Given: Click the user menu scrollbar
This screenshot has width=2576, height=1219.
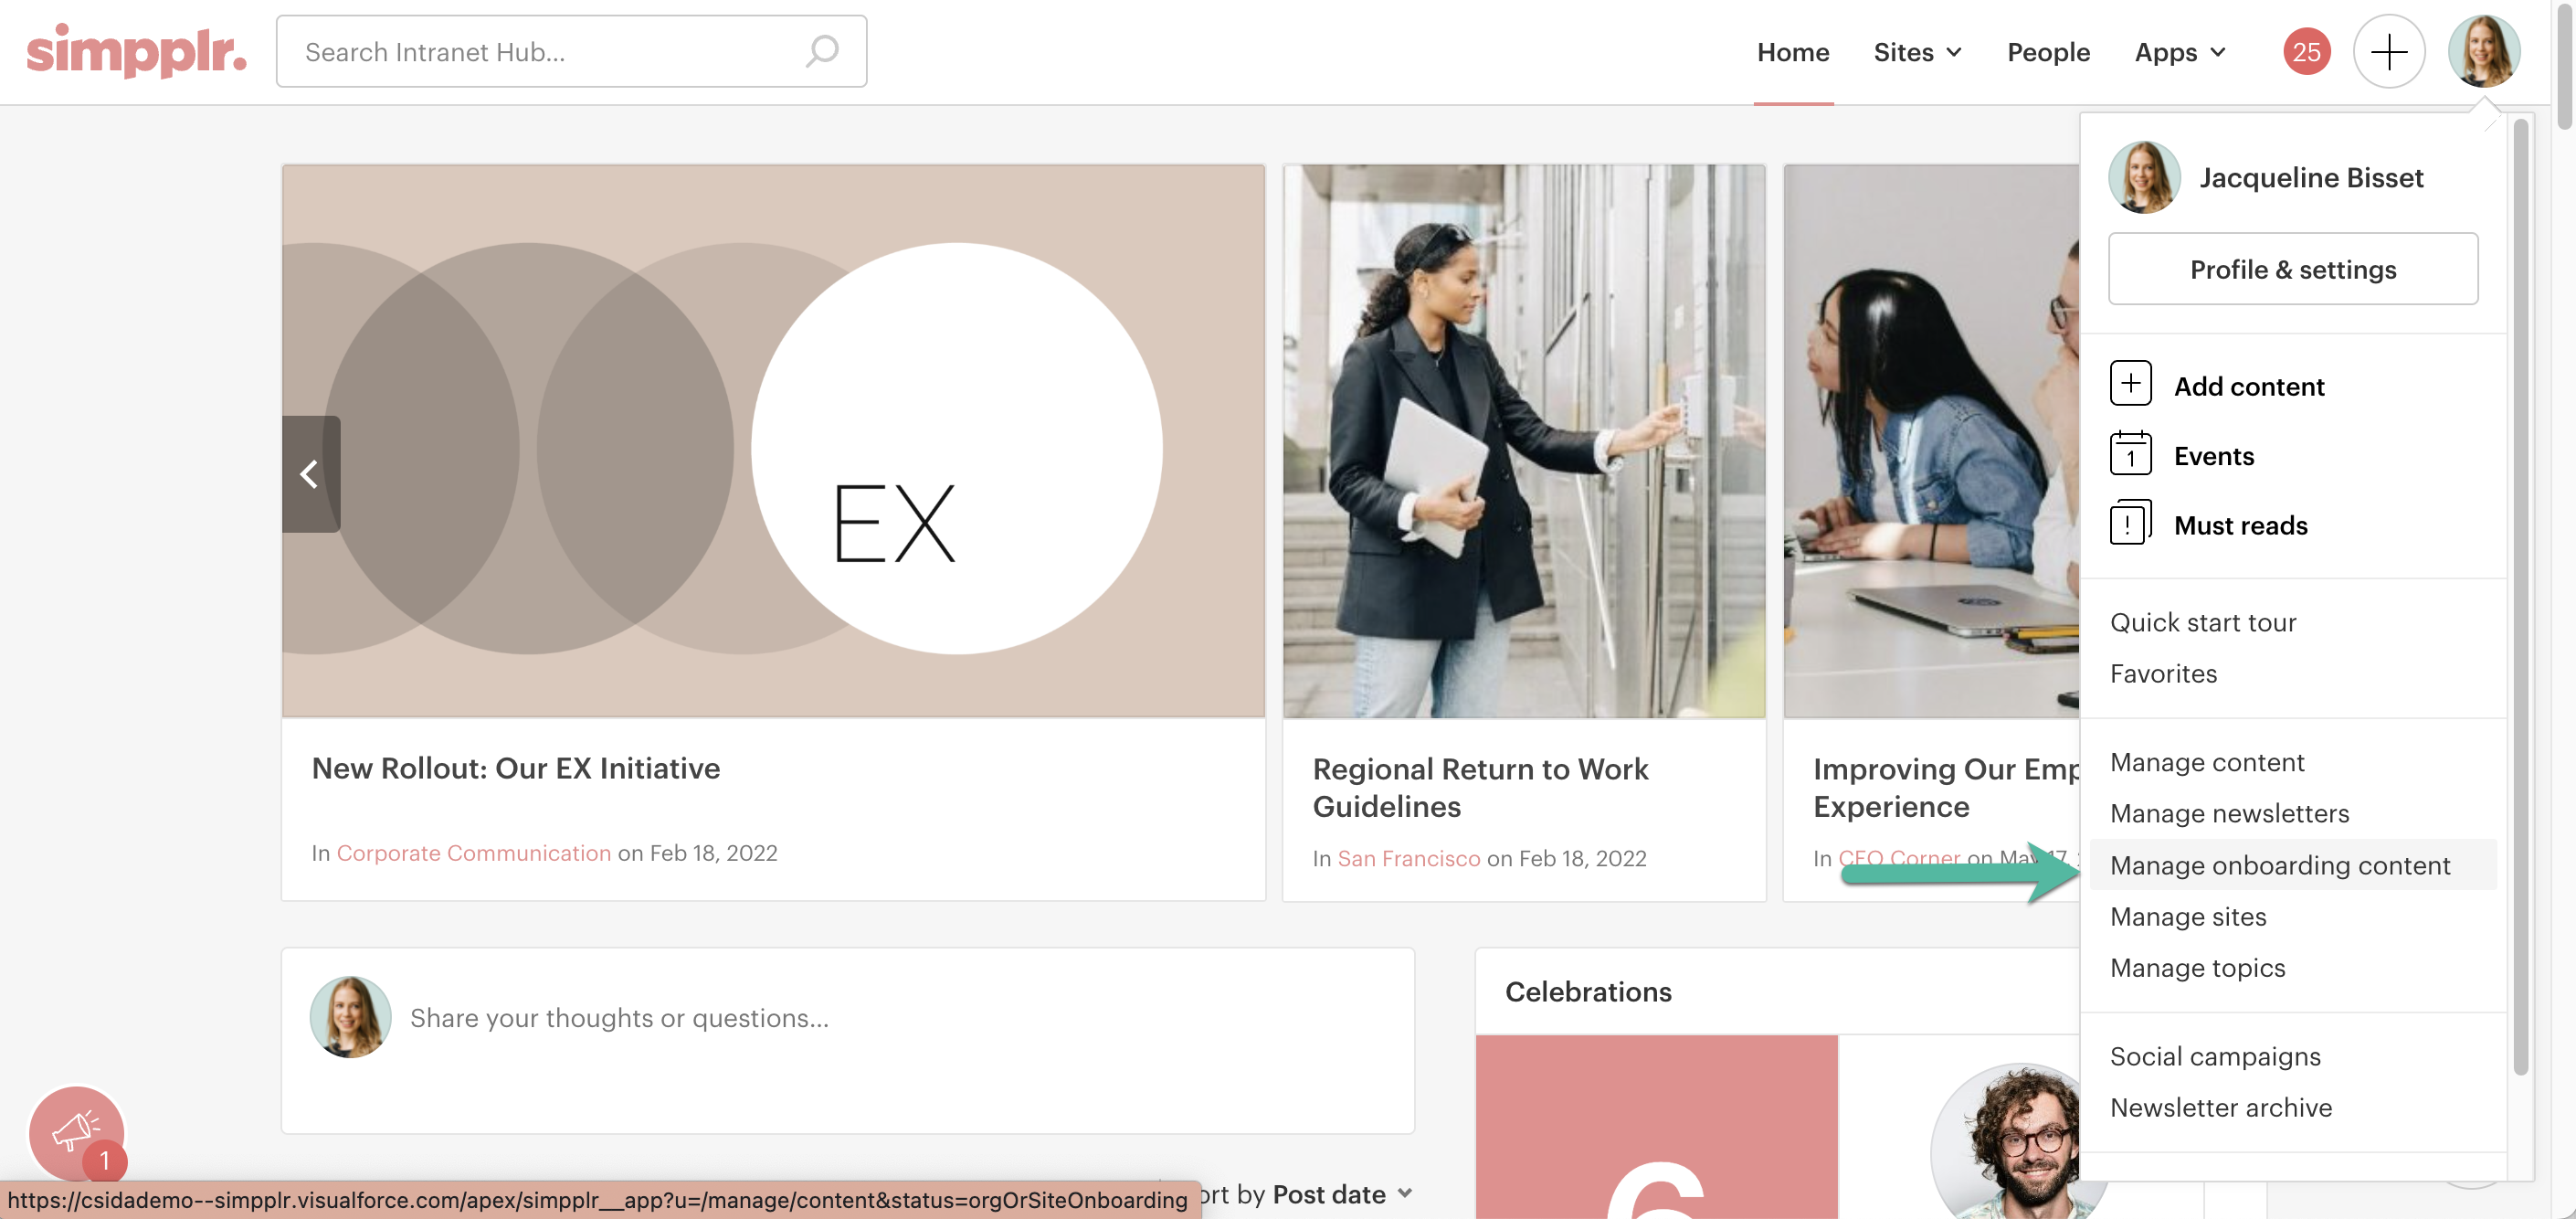Looking at the screenshot, I should click(x=2520, y=596).
